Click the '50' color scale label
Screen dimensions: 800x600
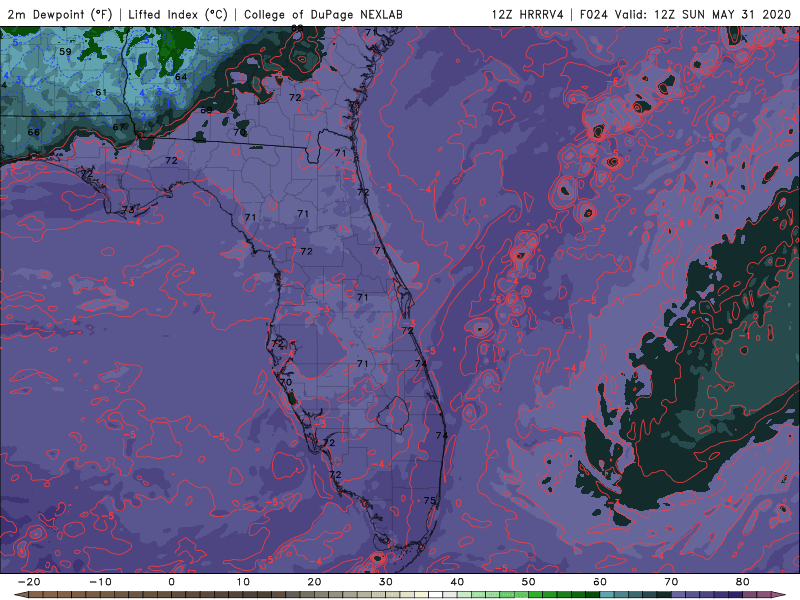coord(529,582)
